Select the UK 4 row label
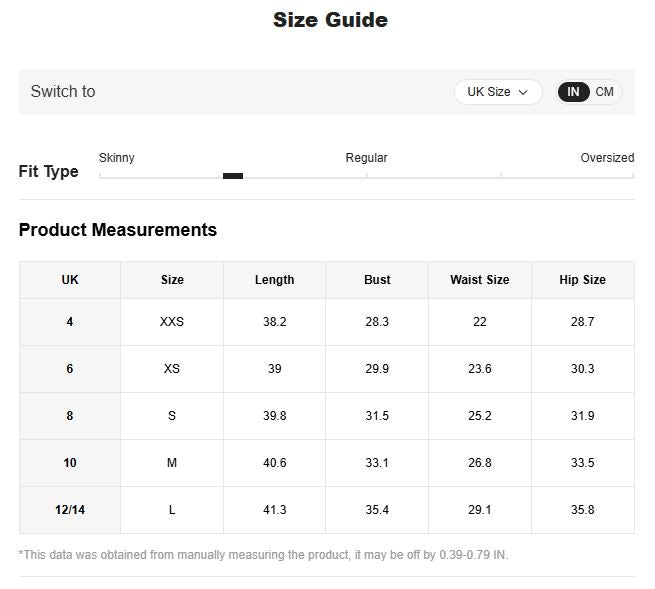The width and height of the screenshot is (655, 589). point(70,322)
